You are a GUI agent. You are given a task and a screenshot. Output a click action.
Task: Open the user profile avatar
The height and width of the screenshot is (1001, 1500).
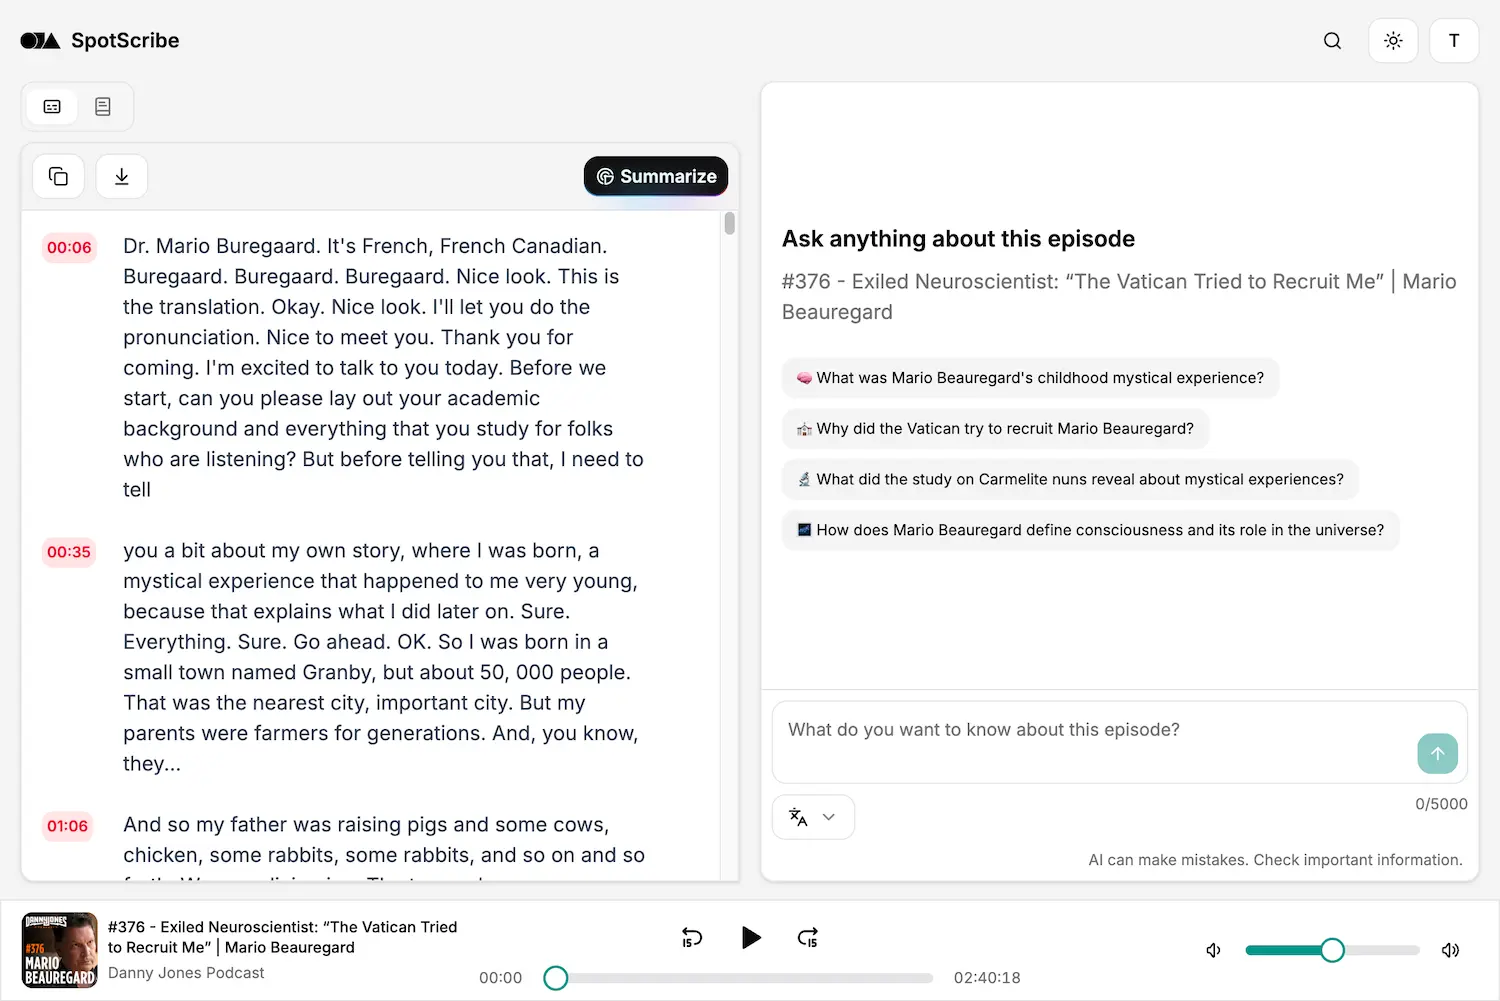tap(1454, 40)
